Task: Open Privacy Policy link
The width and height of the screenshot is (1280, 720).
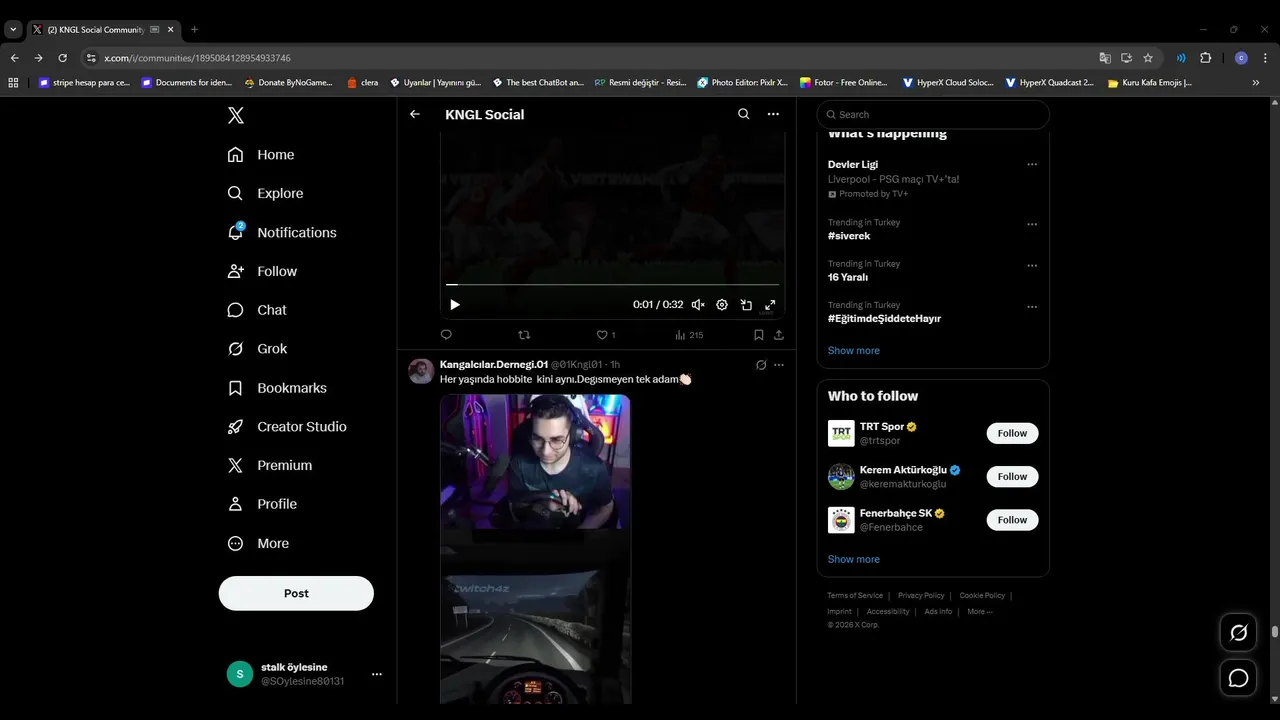Action: [x=921, y=595]
